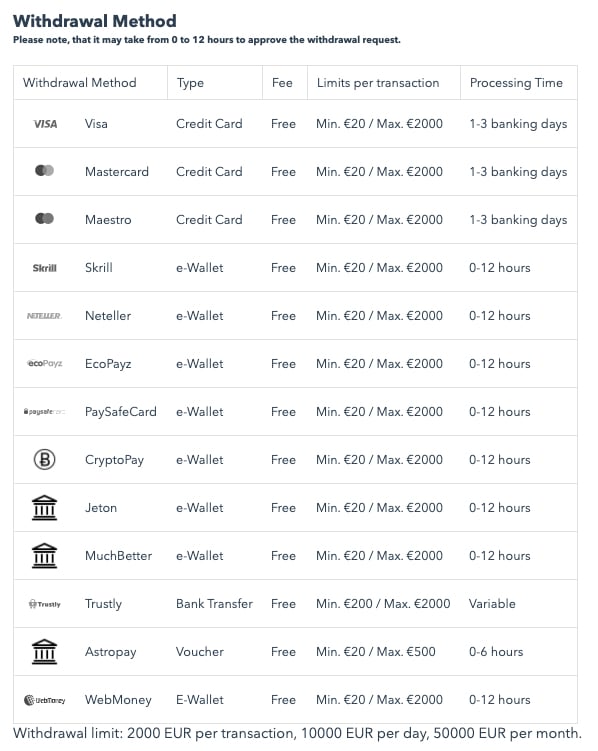Viewport: 598px width, 751px height.
Task: Select the Maestro card logo
Action: (x=45, y=218)
